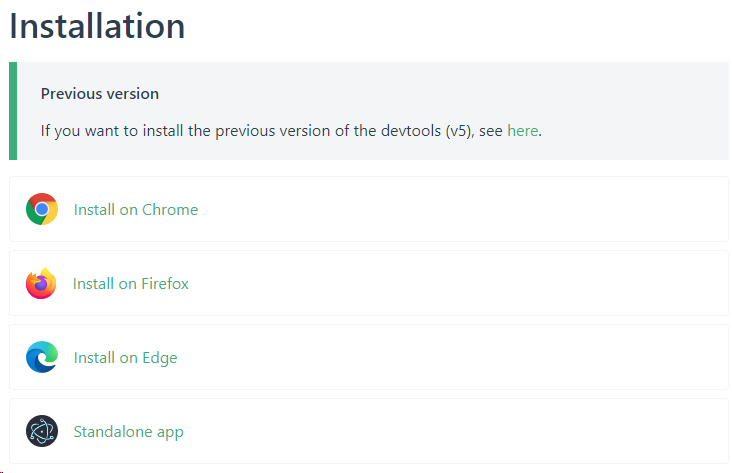Click the word 'devtools' in the tip
Image resolution: width=732 pixels, height=473 pixels.
tap(412, 130)
